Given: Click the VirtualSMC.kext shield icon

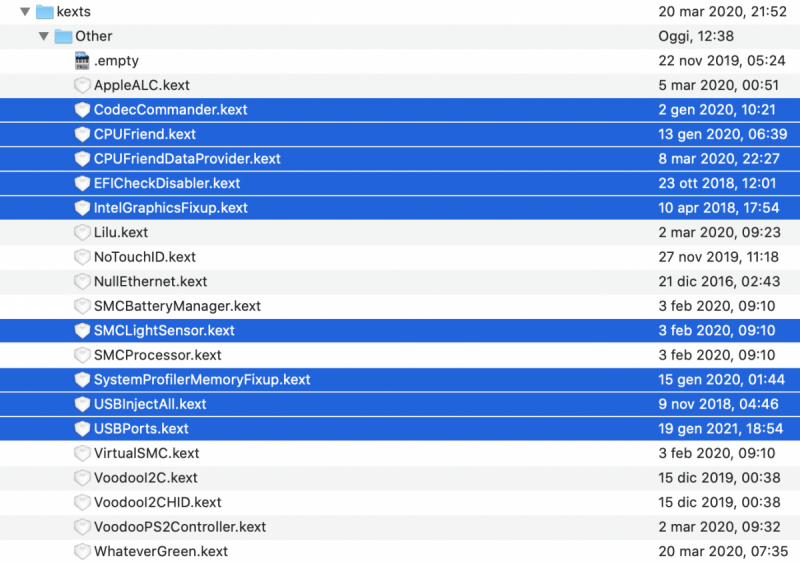Looking at the screenshot, I should [82, 453].
